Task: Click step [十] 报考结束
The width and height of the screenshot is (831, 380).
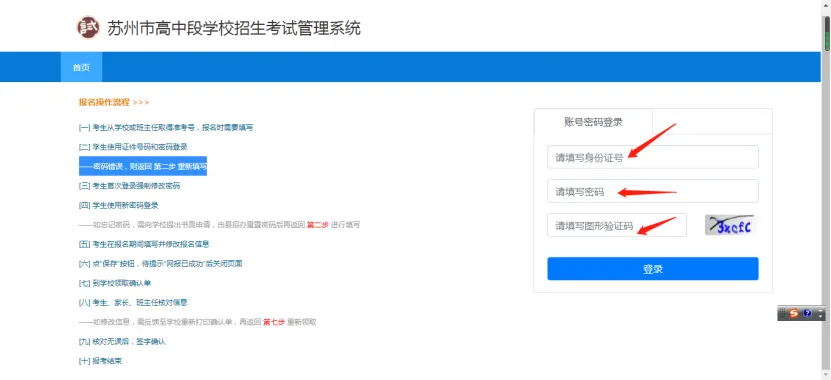Action: pyautogui.click(x=100, y=361)
